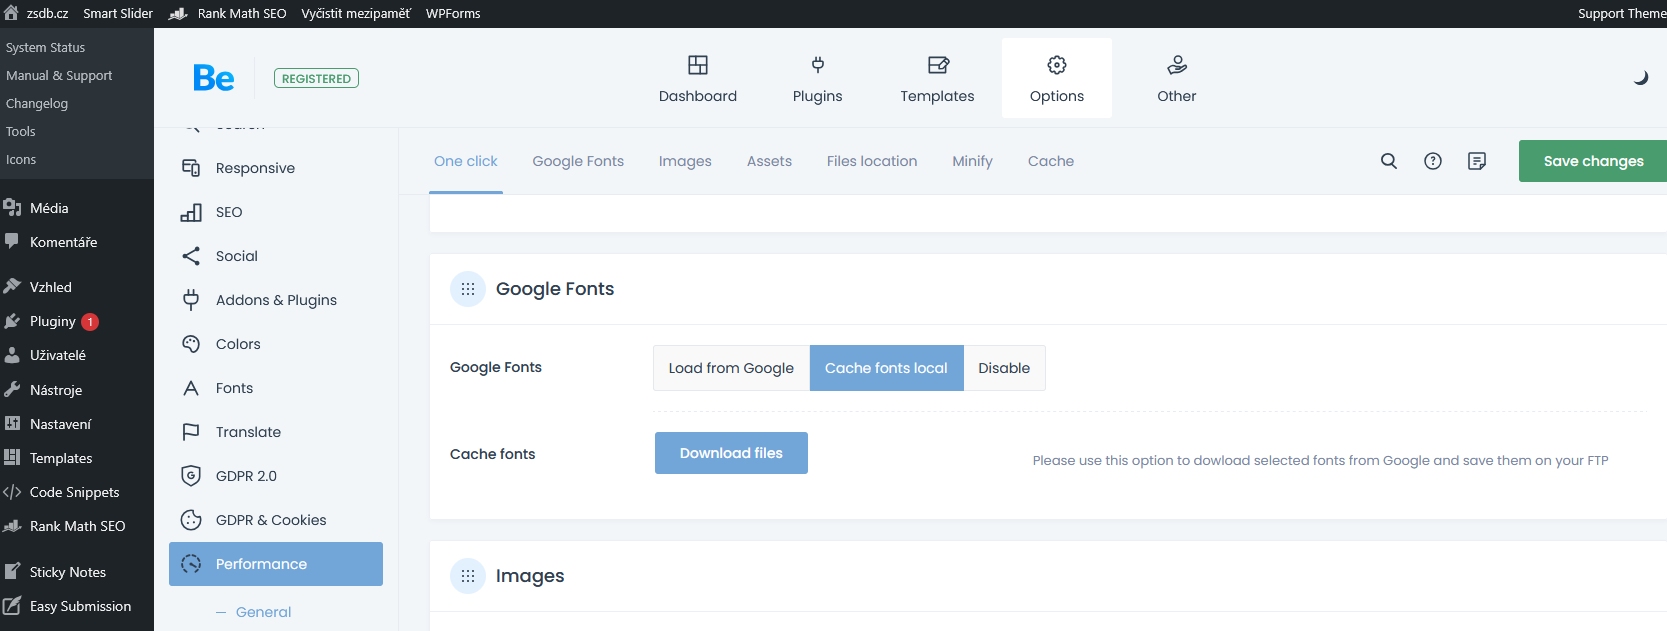The image size is (1667, 631).
Task: Expand the Performance sidebar item
Action: 276,564
